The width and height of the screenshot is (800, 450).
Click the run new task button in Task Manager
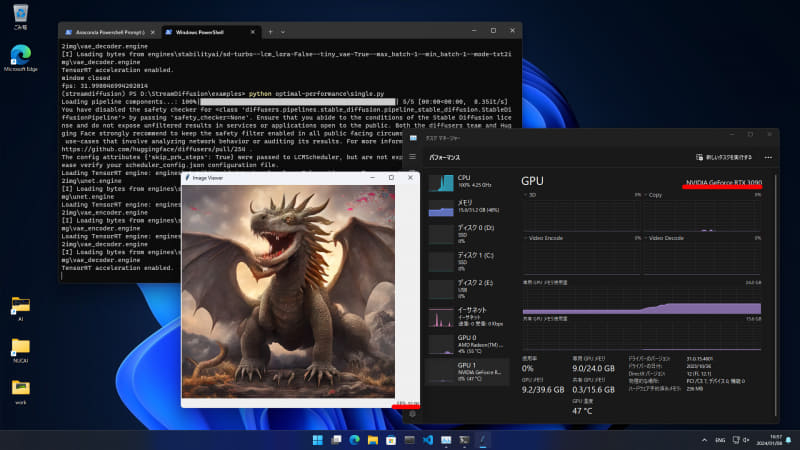[723, 157]
